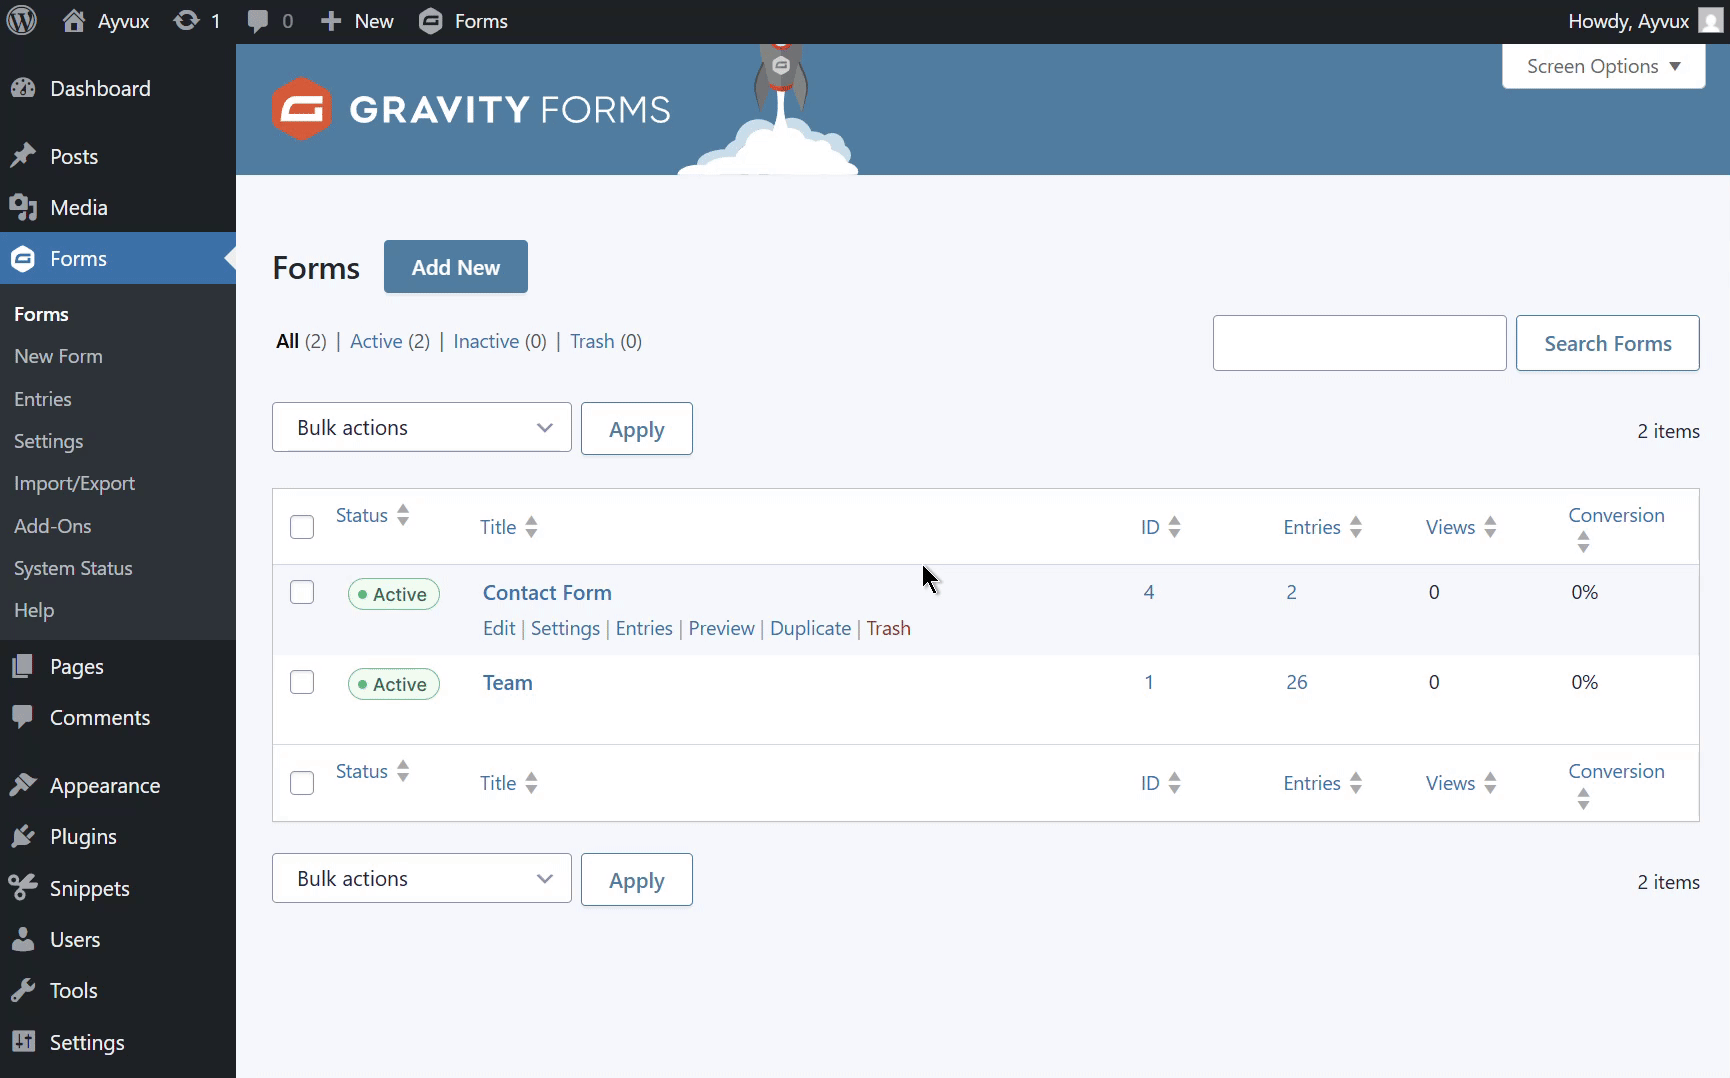This screenshot has height=1078, width=1730.
Task: Open Import/Export in Forms submenu
Action: (75, 483)
